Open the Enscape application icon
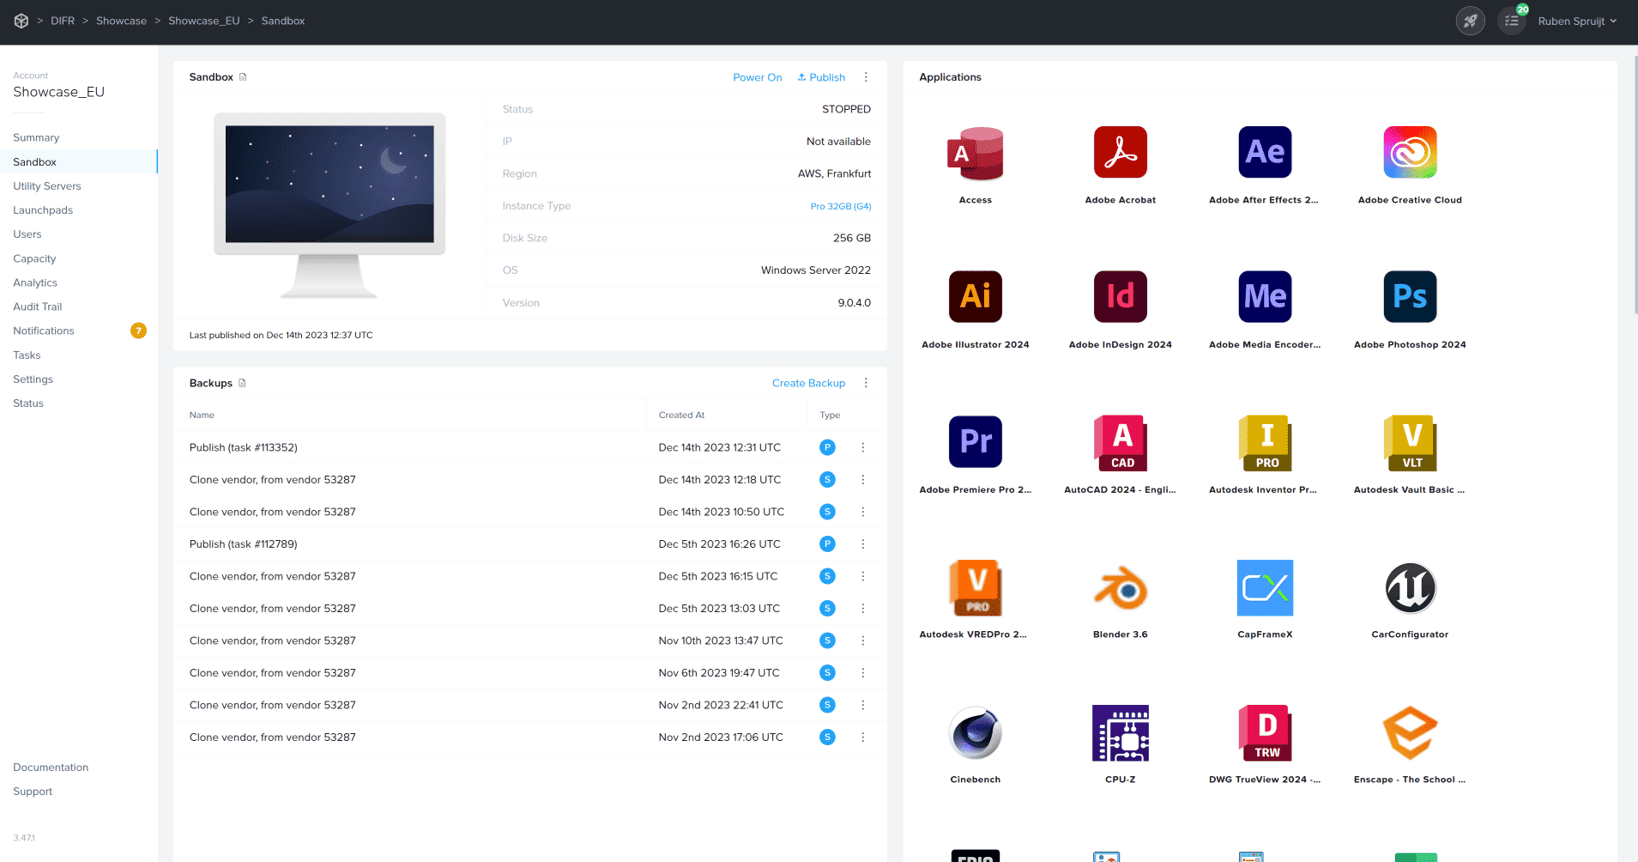This screenshot has height=862, width=1638. (x=1410, y=733)
